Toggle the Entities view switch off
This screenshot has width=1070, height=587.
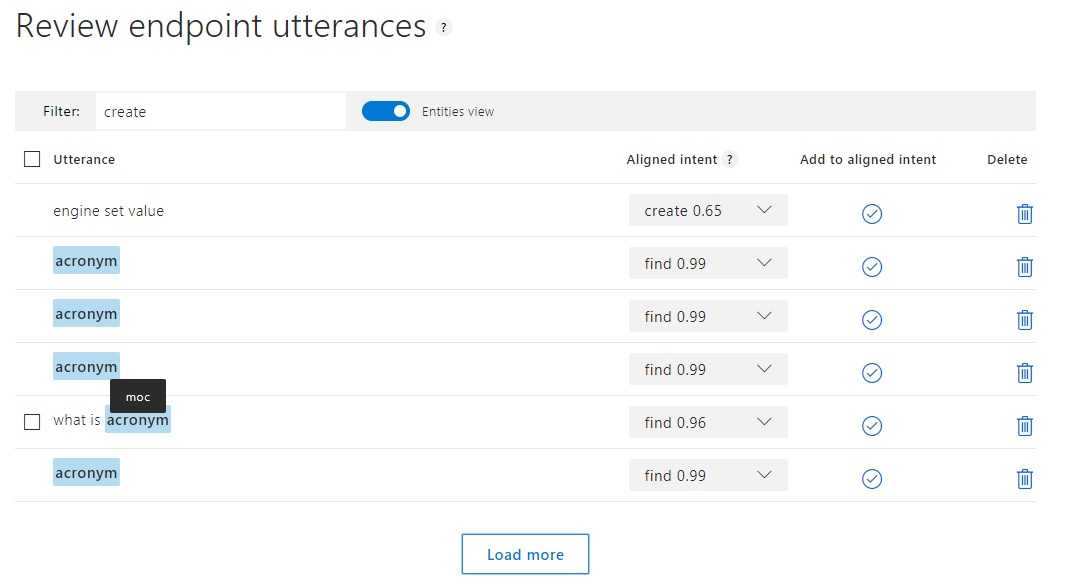click(x=385, y=111)
